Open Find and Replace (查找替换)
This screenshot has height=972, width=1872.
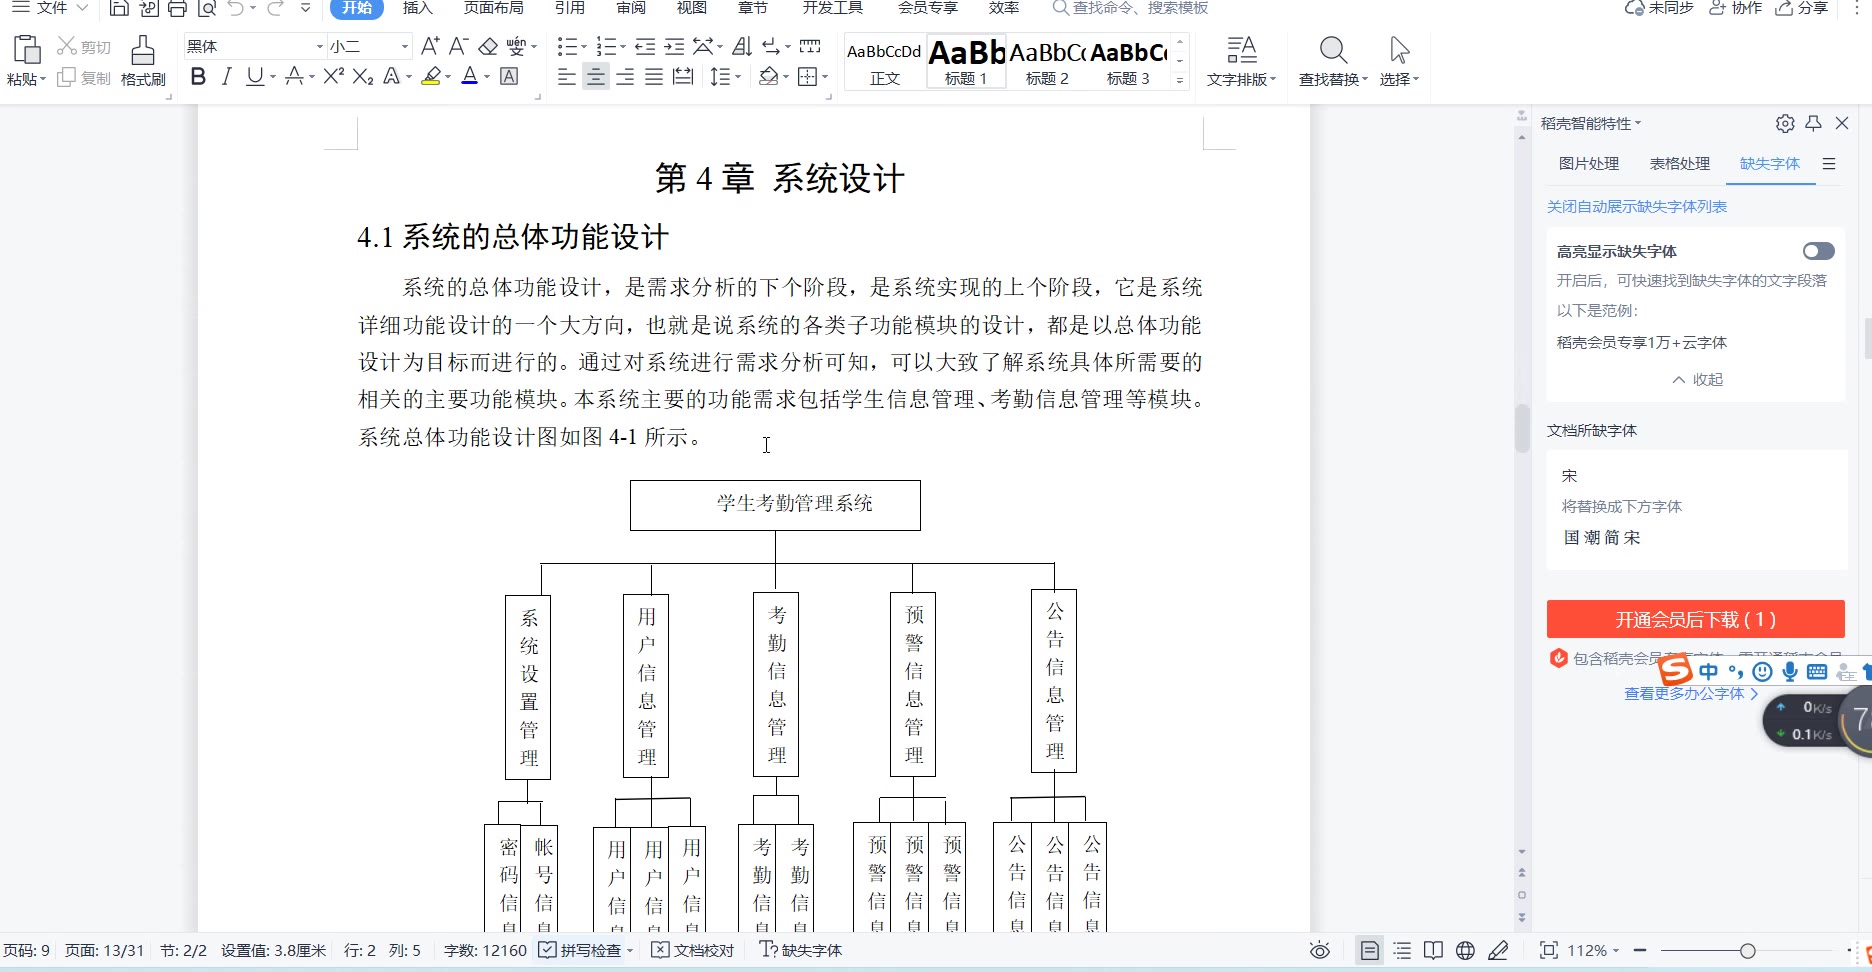[1332, 61]
